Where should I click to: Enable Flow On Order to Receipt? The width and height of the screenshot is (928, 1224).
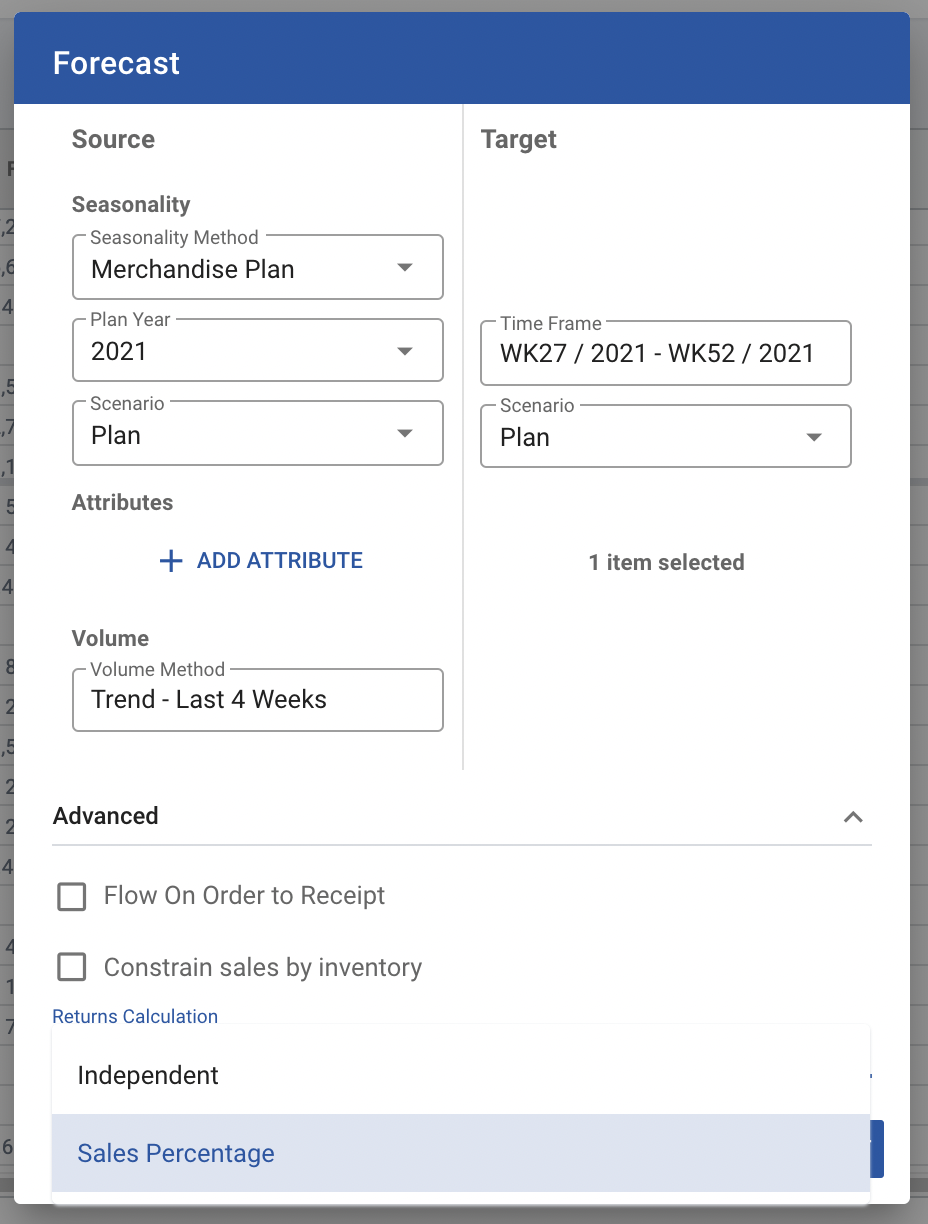tap(72, 896)
